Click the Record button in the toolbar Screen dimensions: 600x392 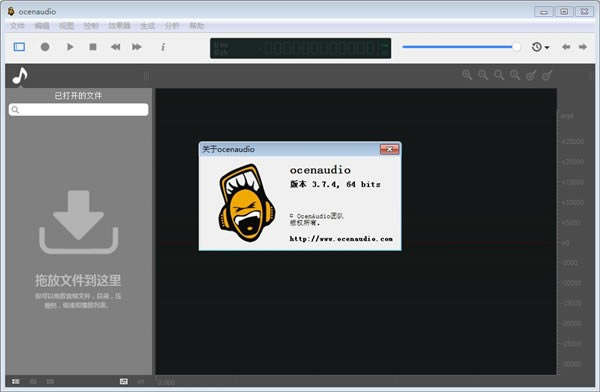45,47
